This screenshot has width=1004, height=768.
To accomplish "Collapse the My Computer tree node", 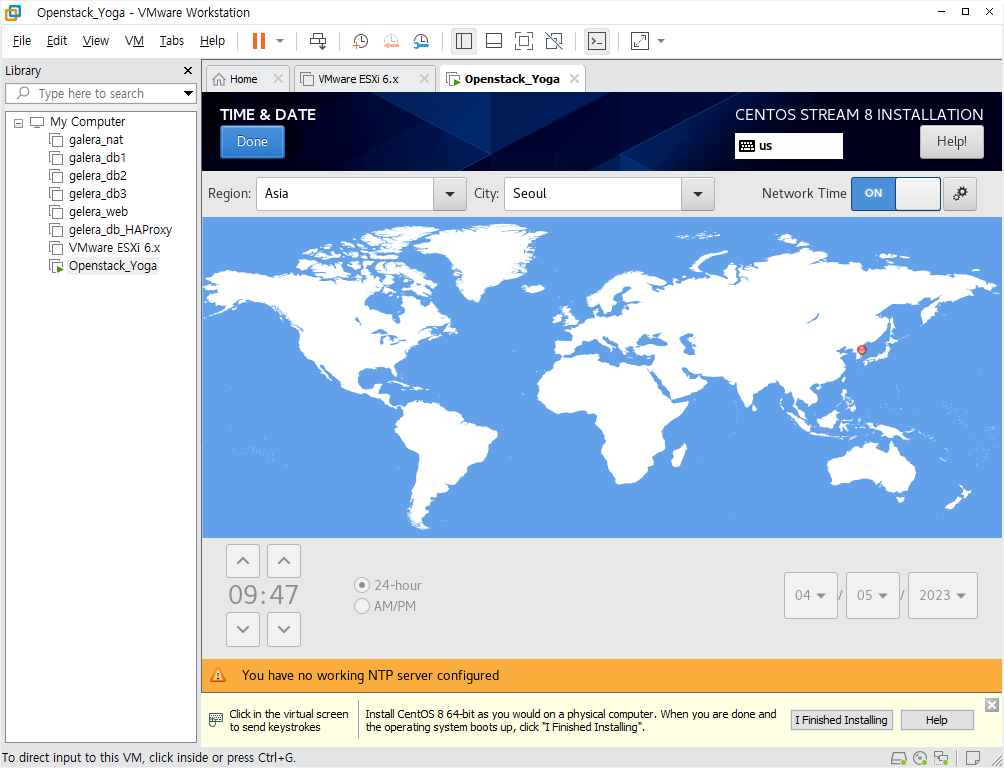I will point(19,122).
